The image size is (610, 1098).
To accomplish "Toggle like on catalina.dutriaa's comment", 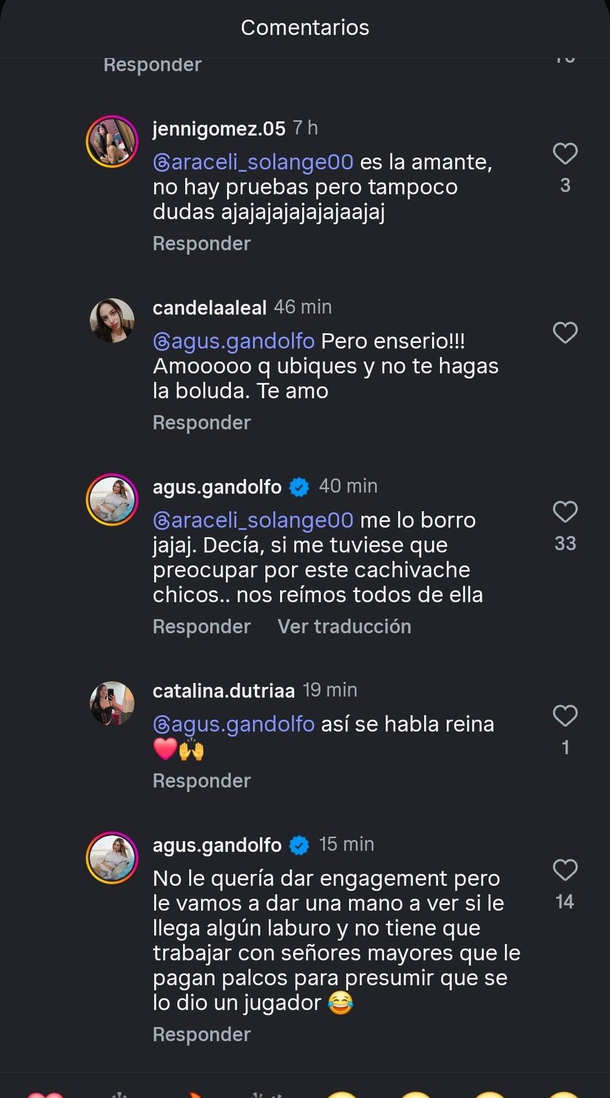I will click(x=565, y=716).
